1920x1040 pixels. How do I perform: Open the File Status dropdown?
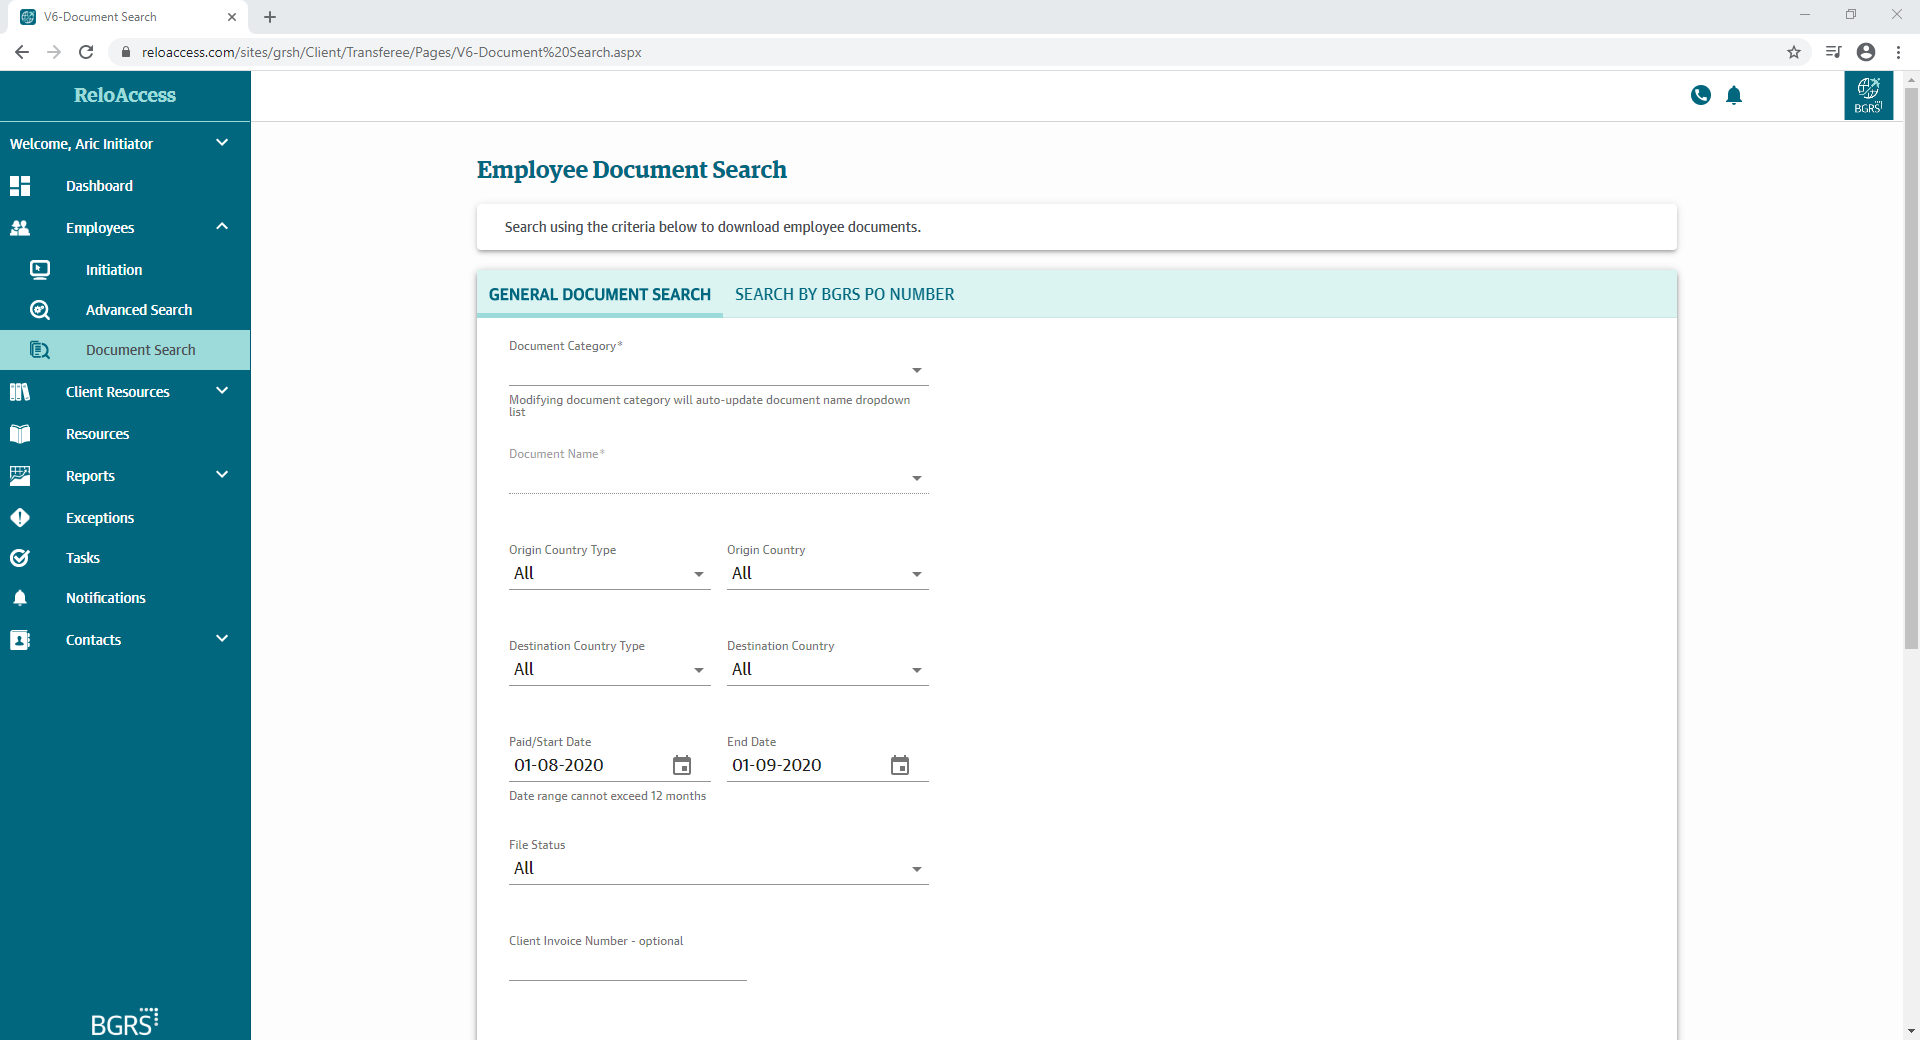pos(718,869)
